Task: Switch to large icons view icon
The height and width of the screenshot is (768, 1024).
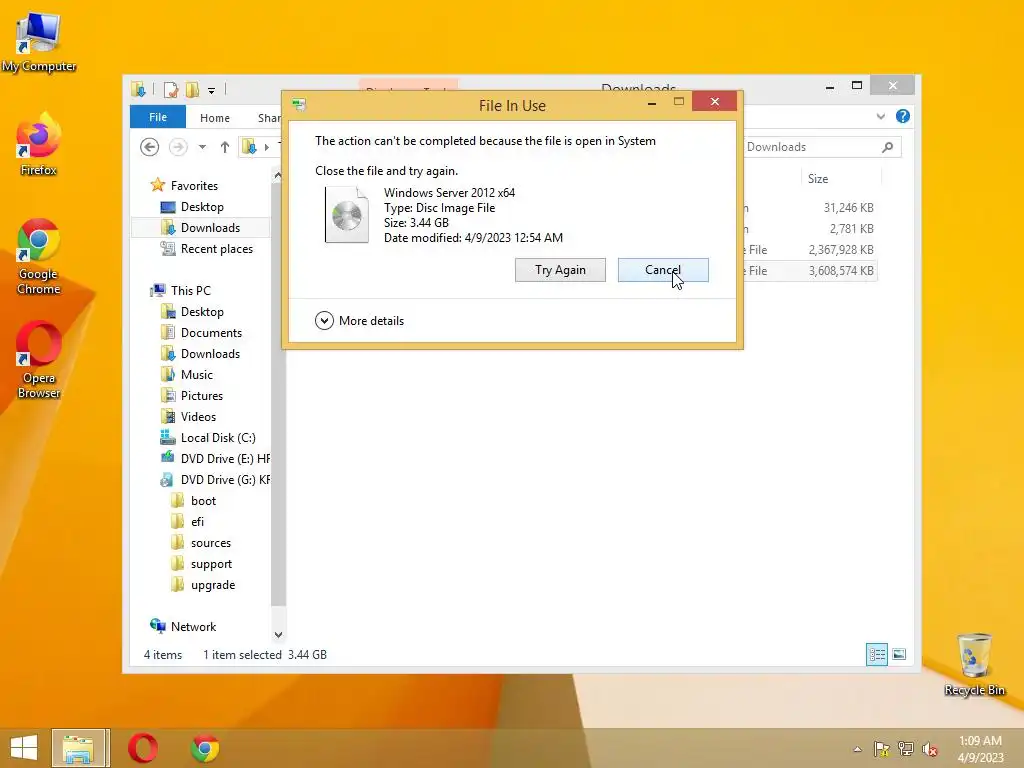Action: [x=899, y=654]
